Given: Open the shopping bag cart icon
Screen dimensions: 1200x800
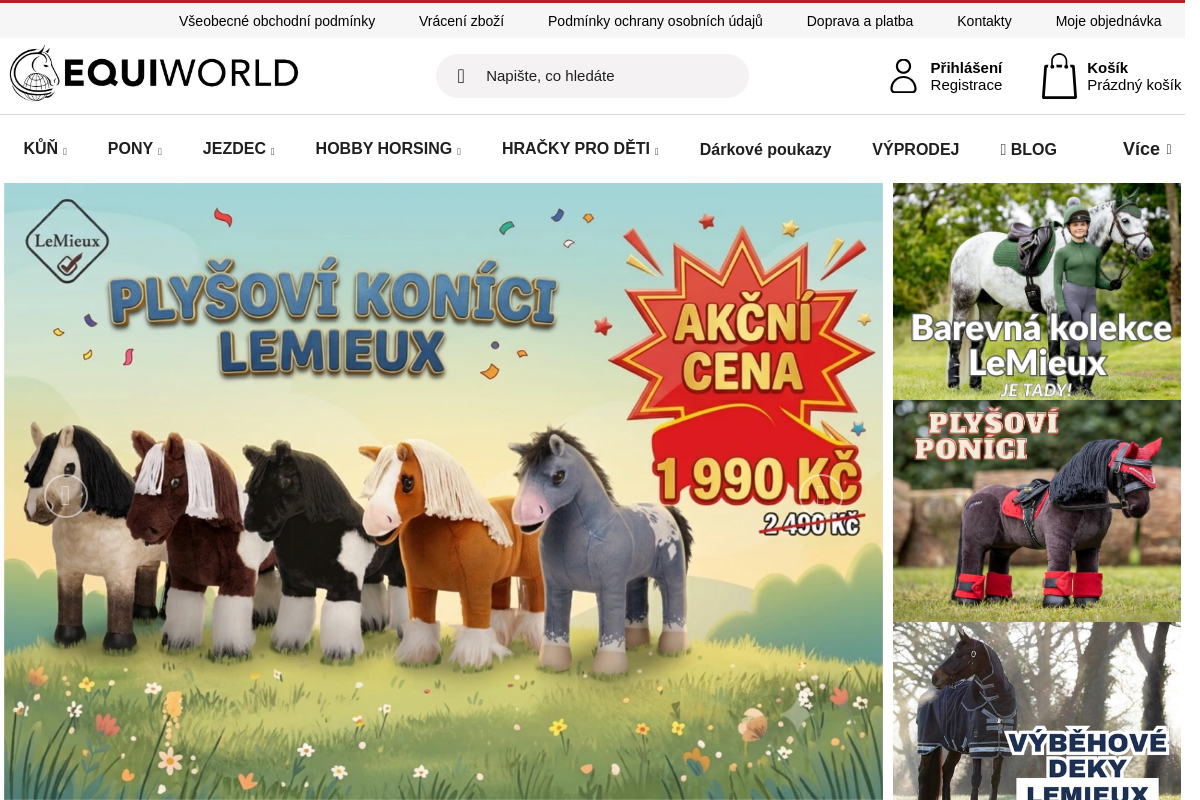Looking at the screenshot, I should pyautogui.click(x=1059, y=76).
